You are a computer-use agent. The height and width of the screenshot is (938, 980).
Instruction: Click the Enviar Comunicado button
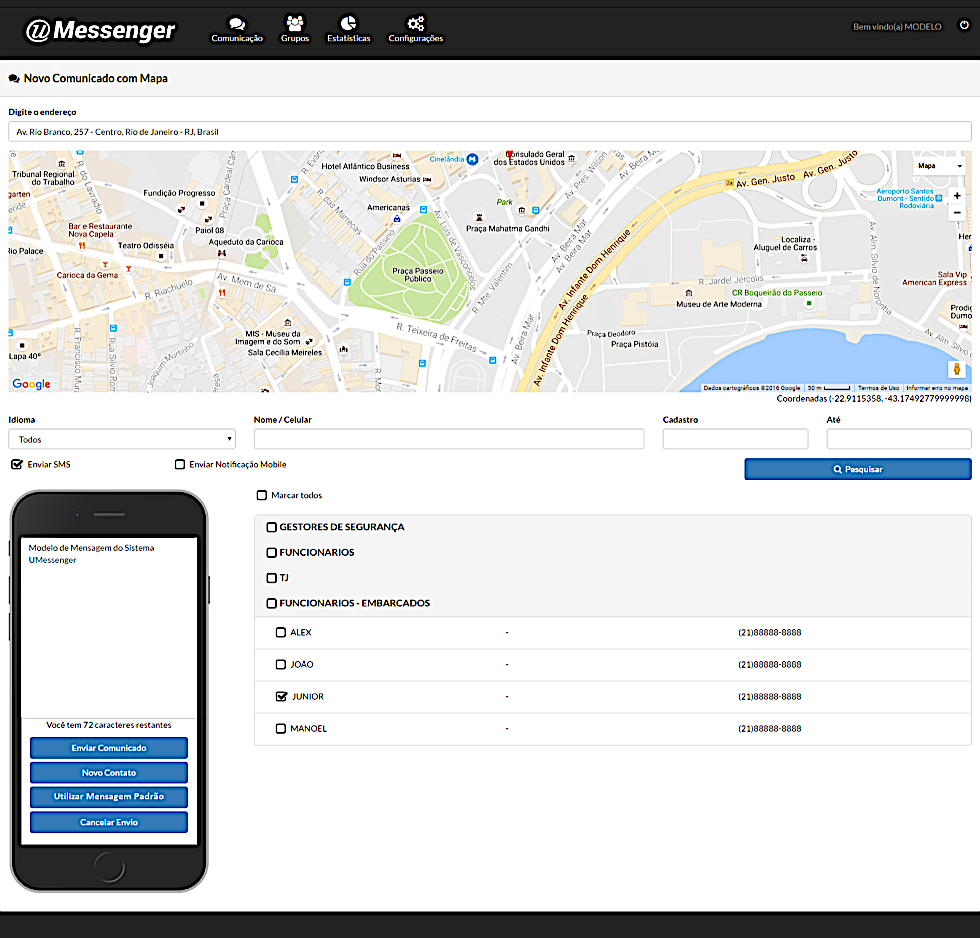coord(109,748)
